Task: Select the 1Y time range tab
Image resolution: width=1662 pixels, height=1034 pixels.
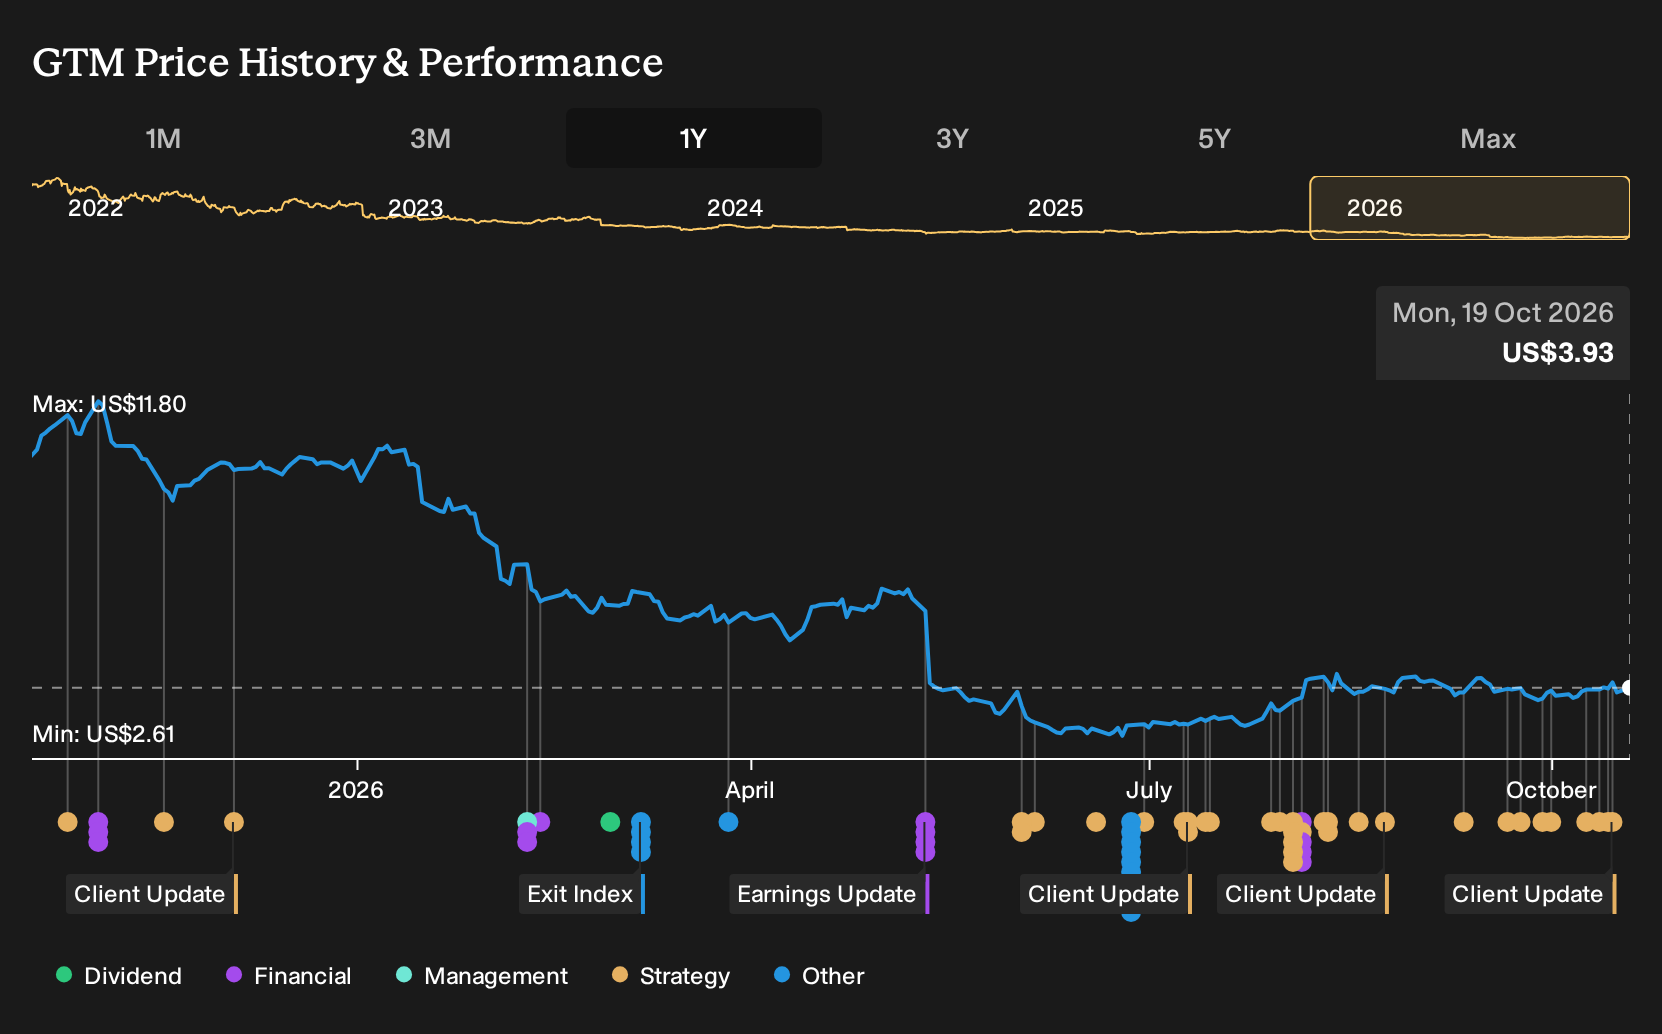Action: pyautogui.click(x=694, y=138)
